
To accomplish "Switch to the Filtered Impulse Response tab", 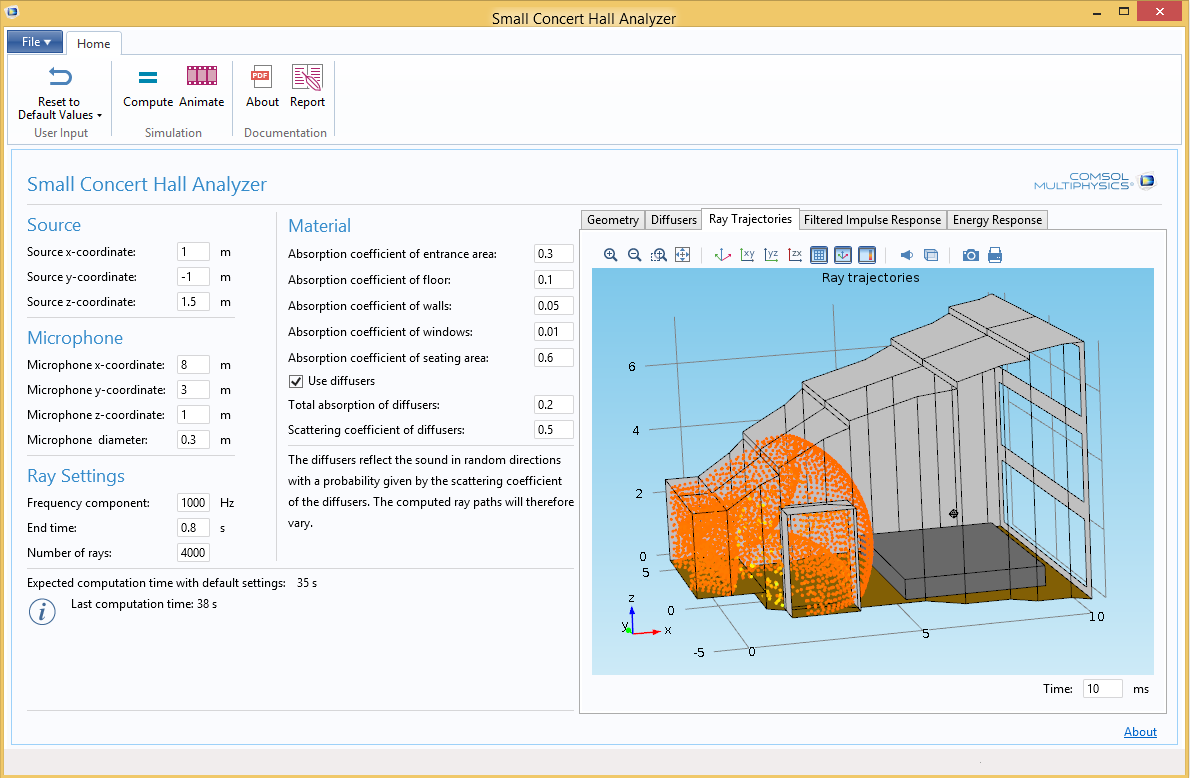I will [872, 220].
